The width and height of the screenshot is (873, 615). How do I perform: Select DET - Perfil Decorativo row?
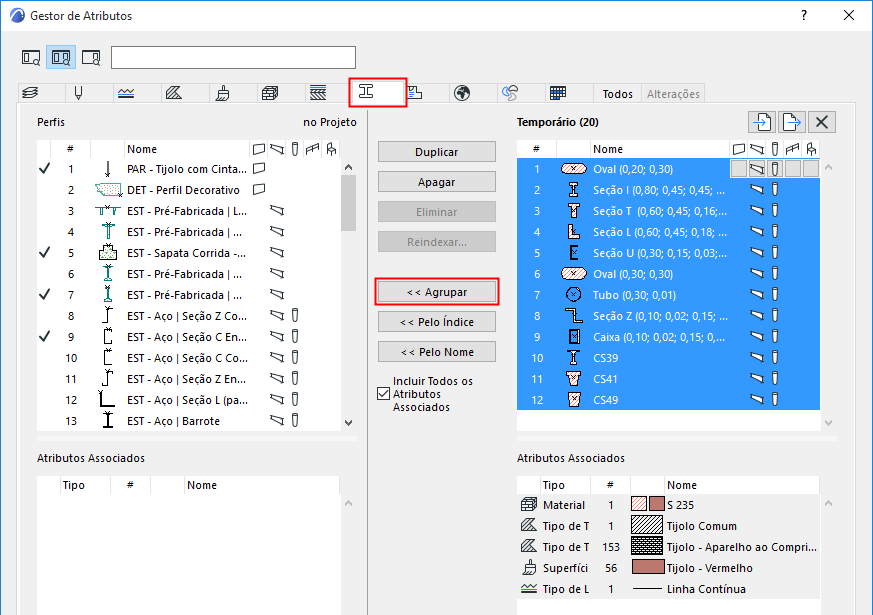click(189, 190)
